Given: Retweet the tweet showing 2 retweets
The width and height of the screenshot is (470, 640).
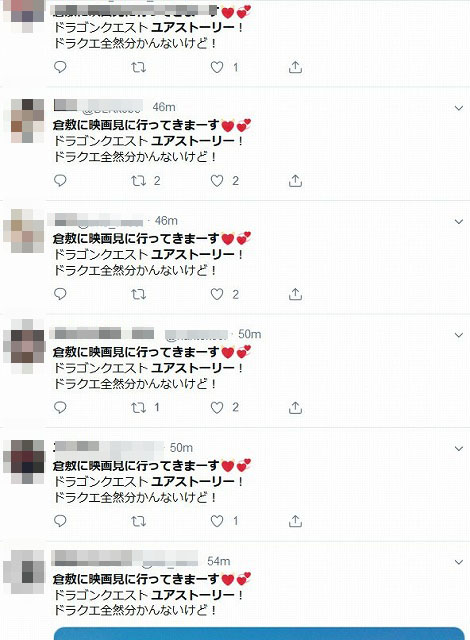Looking at the screenshot, I should tap(138, 180).
